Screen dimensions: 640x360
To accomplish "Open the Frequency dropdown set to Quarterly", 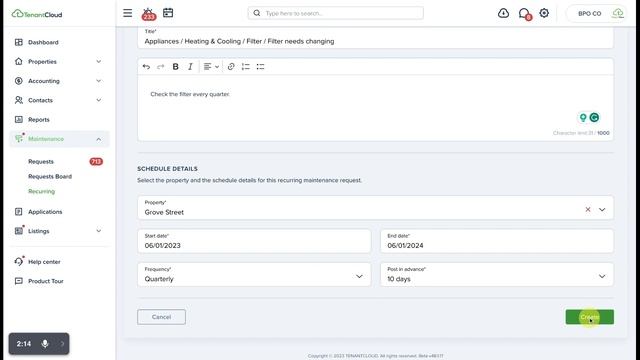I will pos(254,275).
